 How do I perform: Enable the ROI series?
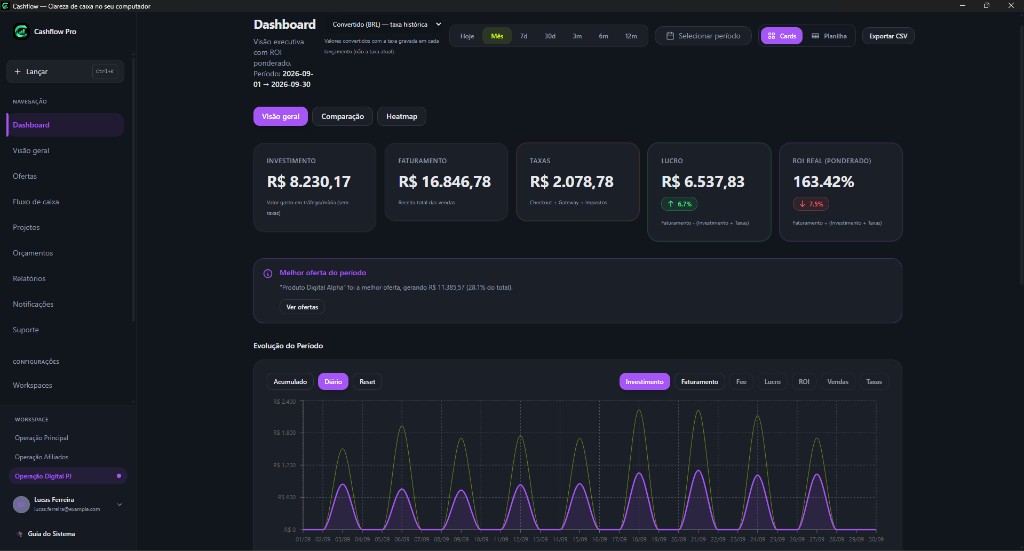coord(804,382)
